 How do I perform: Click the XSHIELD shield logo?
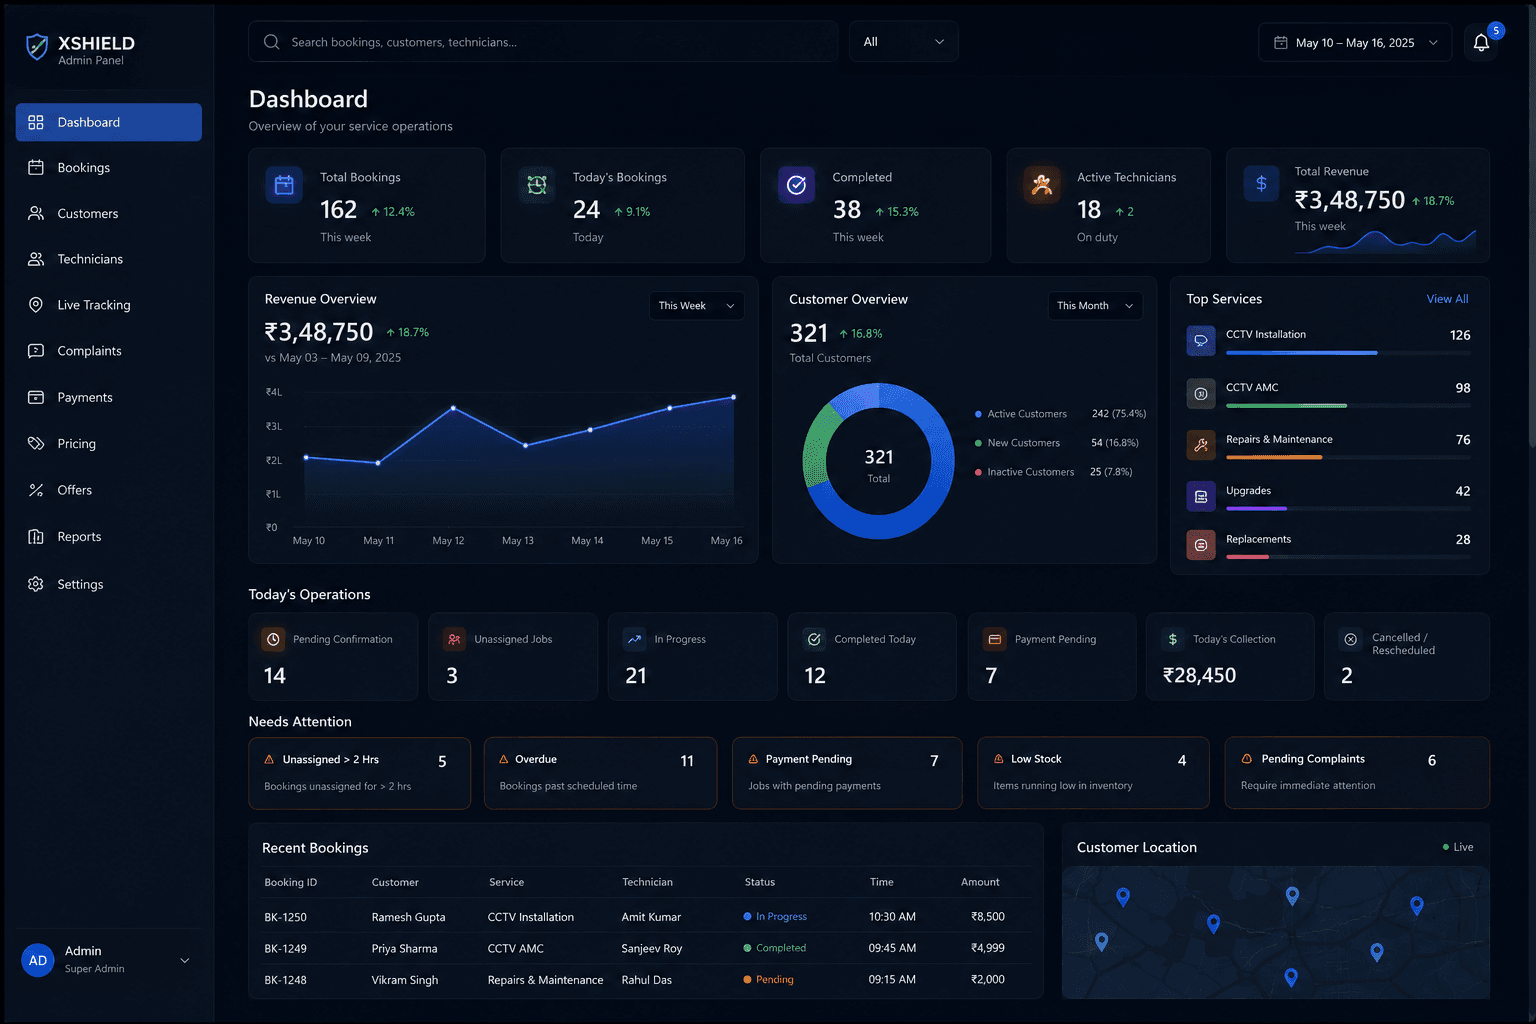(37, 47)
